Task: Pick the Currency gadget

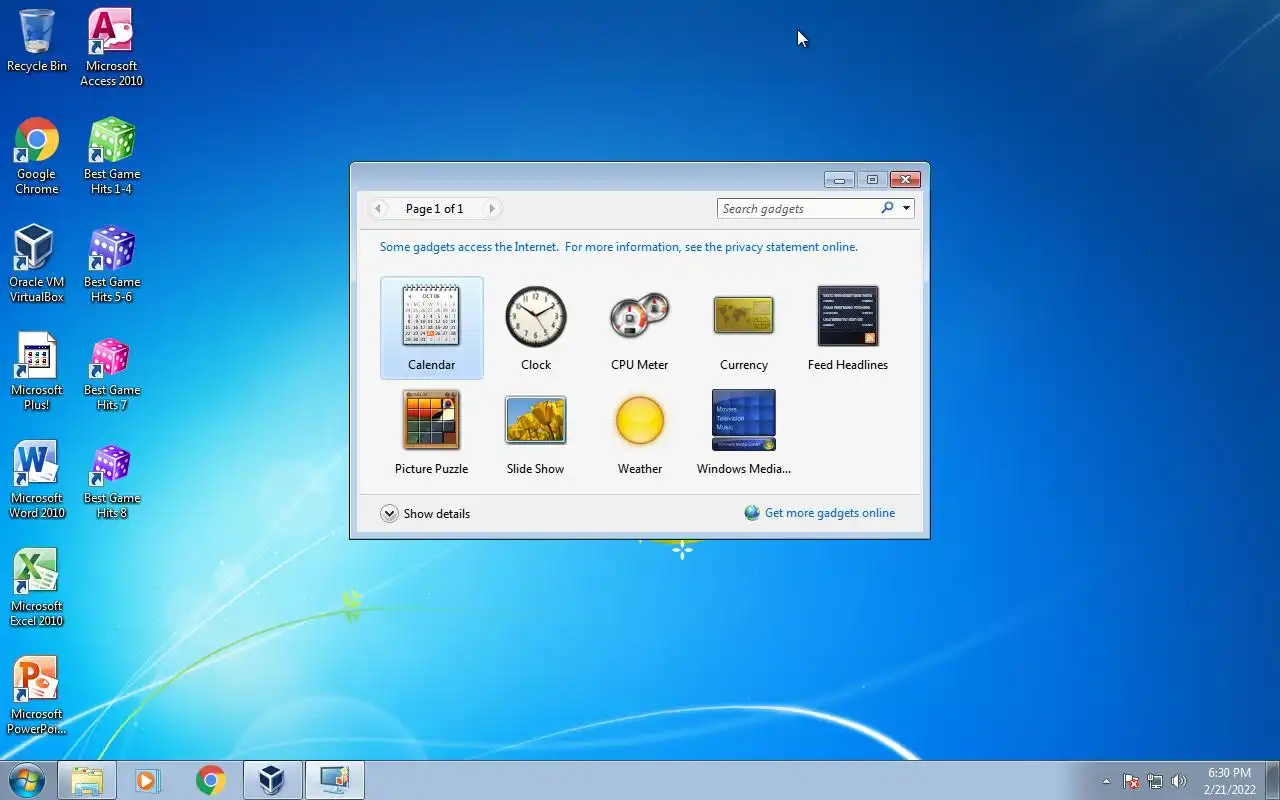Action: coord(744,328)
